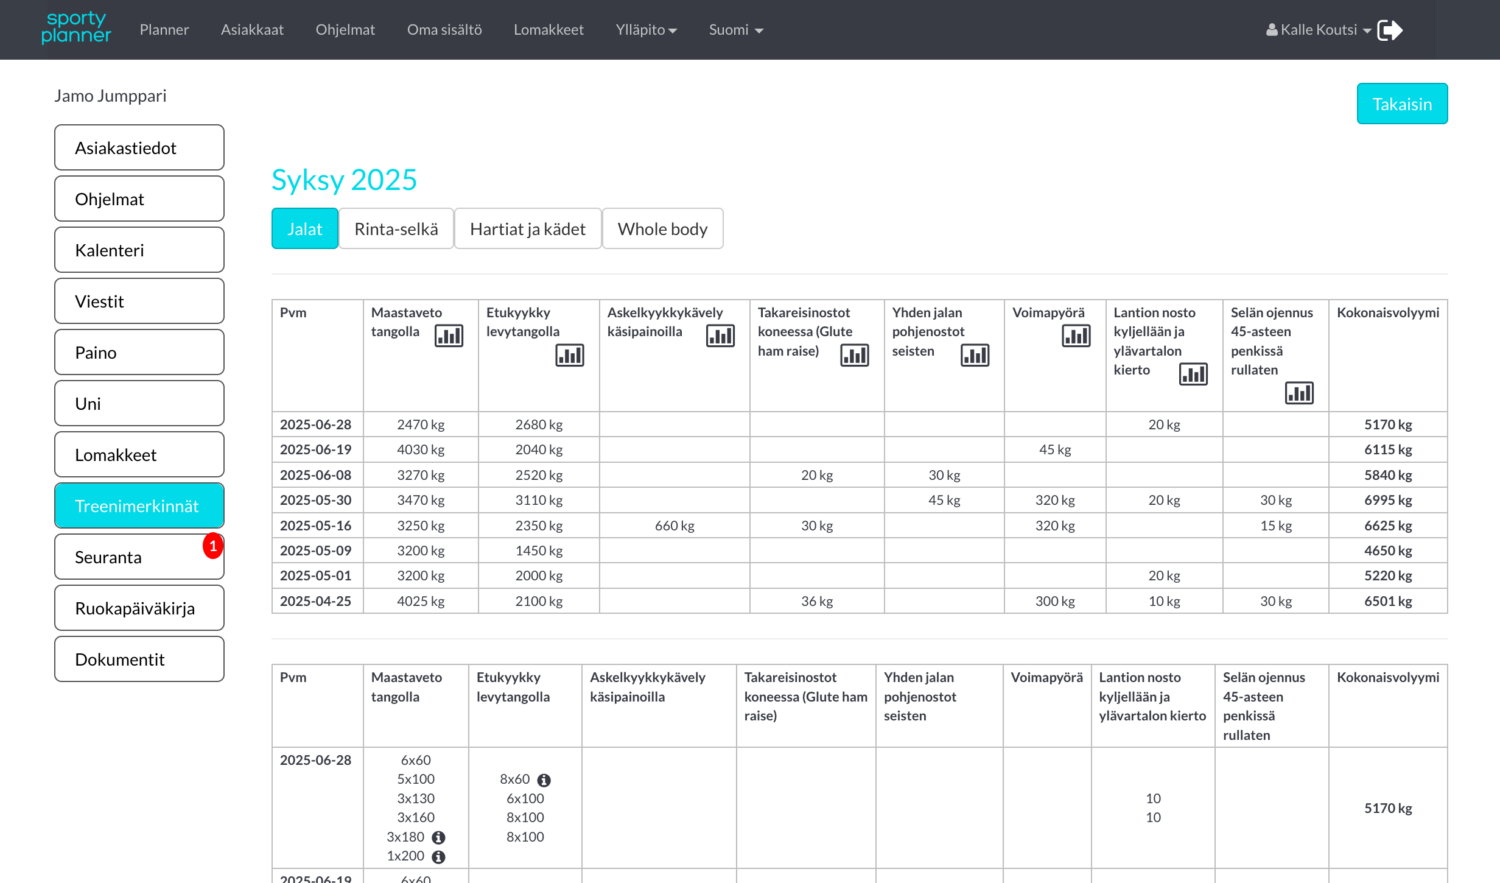Viewport: 1500px width, 883px height.
Task: Open the Selän ojennus chart icon
Action: pos(1299,393)
